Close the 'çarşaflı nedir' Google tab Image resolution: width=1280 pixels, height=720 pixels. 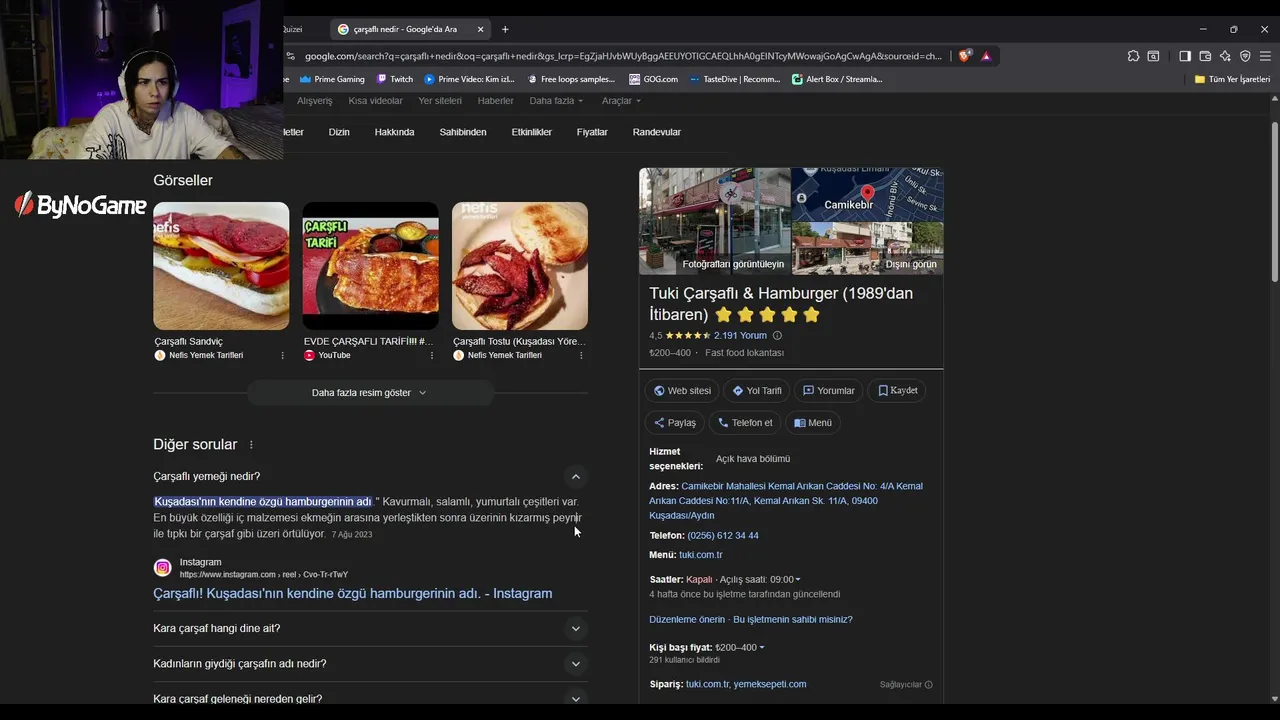[x=480, y=29]
